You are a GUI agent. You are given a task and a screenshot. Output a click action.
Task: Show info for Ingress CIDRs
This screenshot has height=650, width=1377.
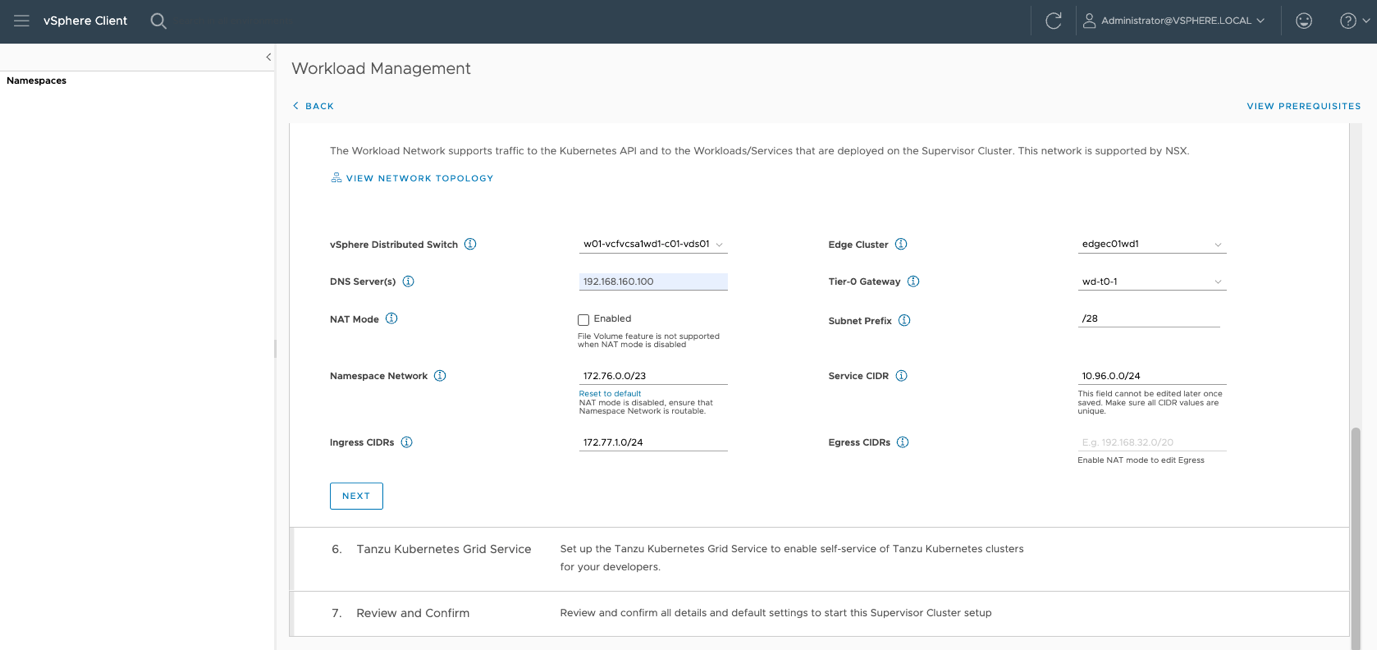pyautogui.click(x=407, y=442)
